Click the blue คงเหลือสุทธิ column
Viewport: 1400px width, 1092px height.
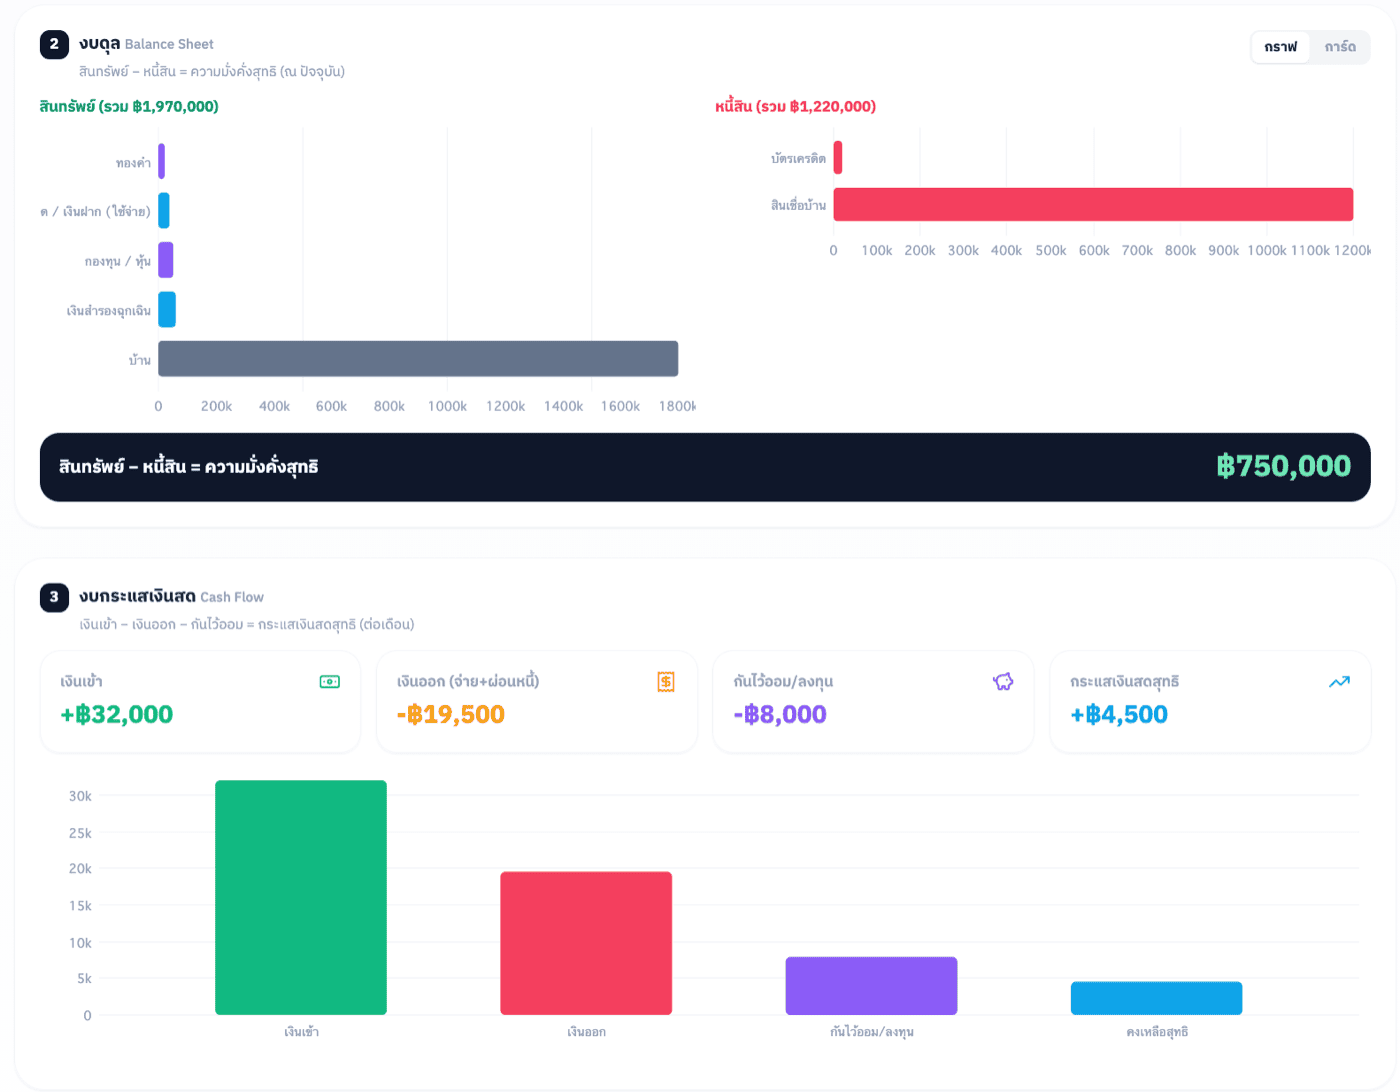[1157, 998]
